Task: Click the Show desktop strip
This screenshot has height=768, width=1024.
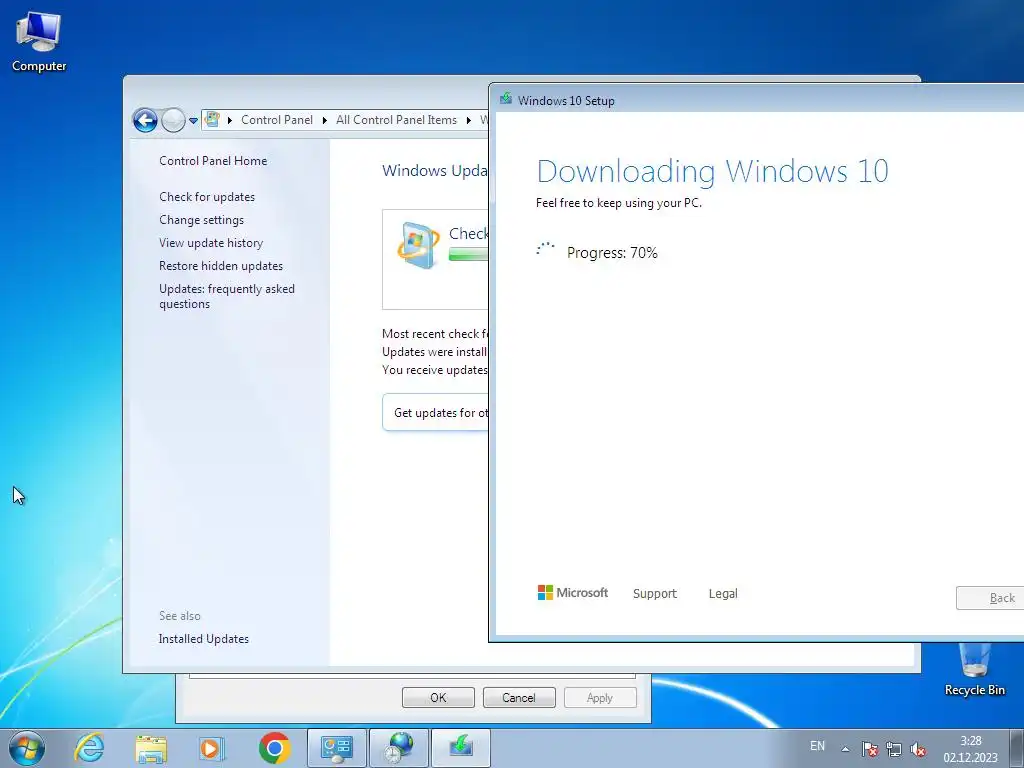Action: pos(1017,748)
